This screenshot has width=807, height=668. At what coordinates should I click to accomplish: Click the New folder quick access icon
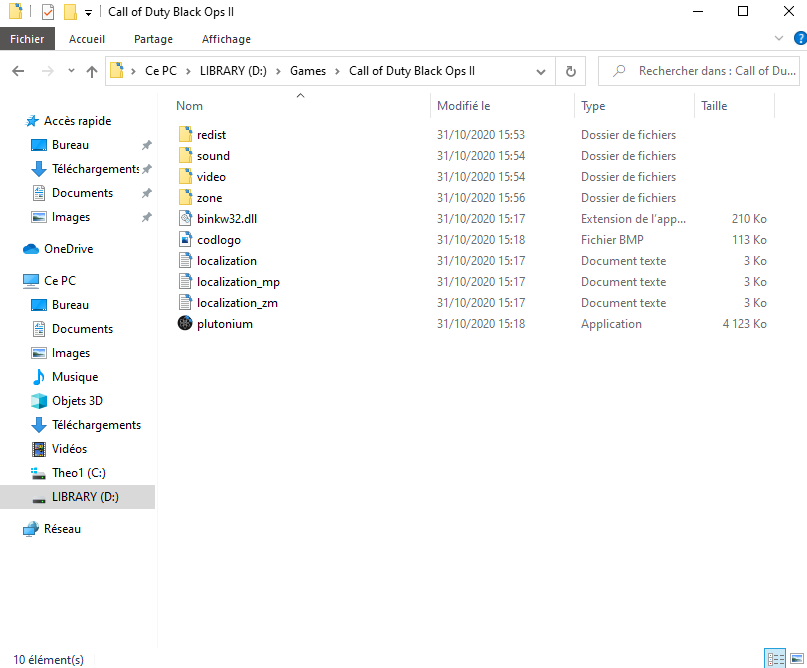point(70,11)
